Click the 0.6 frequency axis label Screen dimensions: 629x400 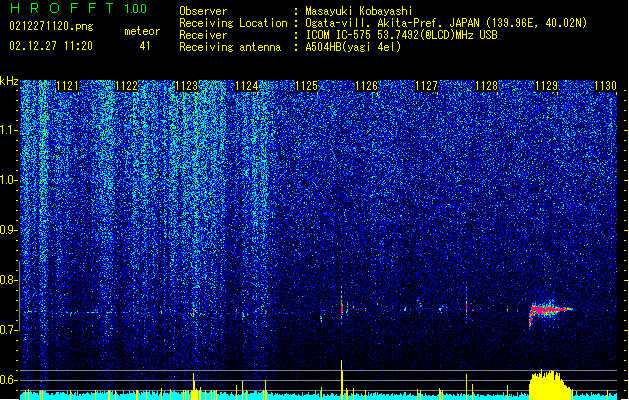[x=8, y=380]
